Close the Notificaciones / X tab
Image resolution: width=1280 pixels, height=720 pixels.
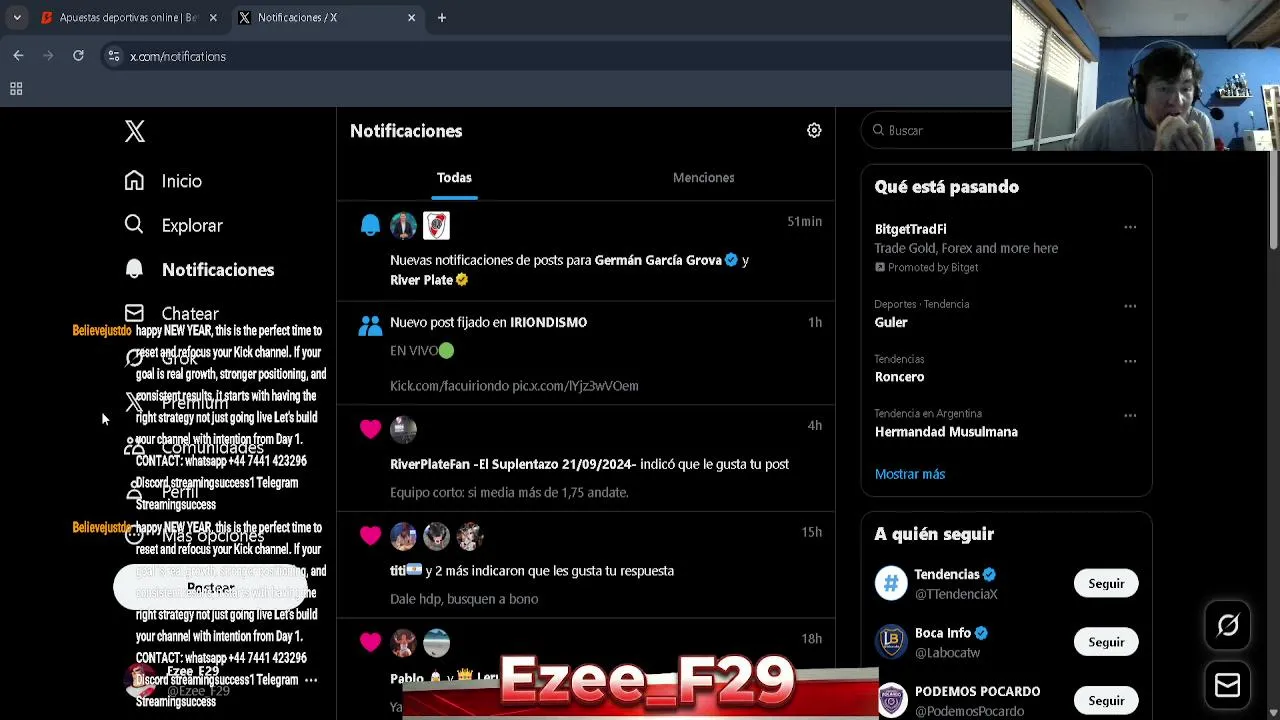[411, 17]
